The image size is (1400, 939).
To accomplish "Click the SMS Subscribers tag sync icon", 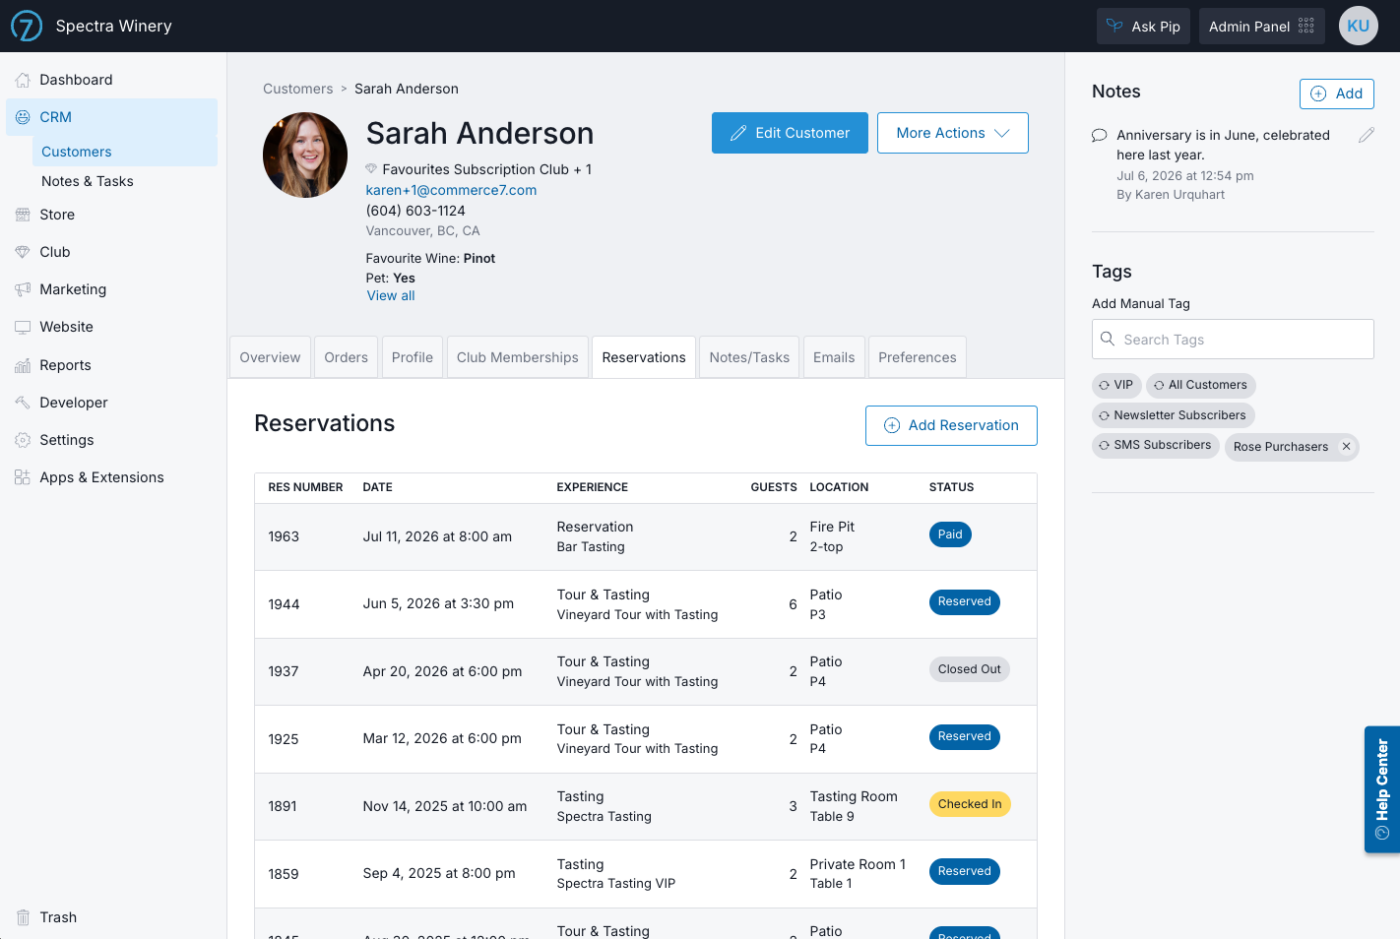I will tap(1104, 445).
